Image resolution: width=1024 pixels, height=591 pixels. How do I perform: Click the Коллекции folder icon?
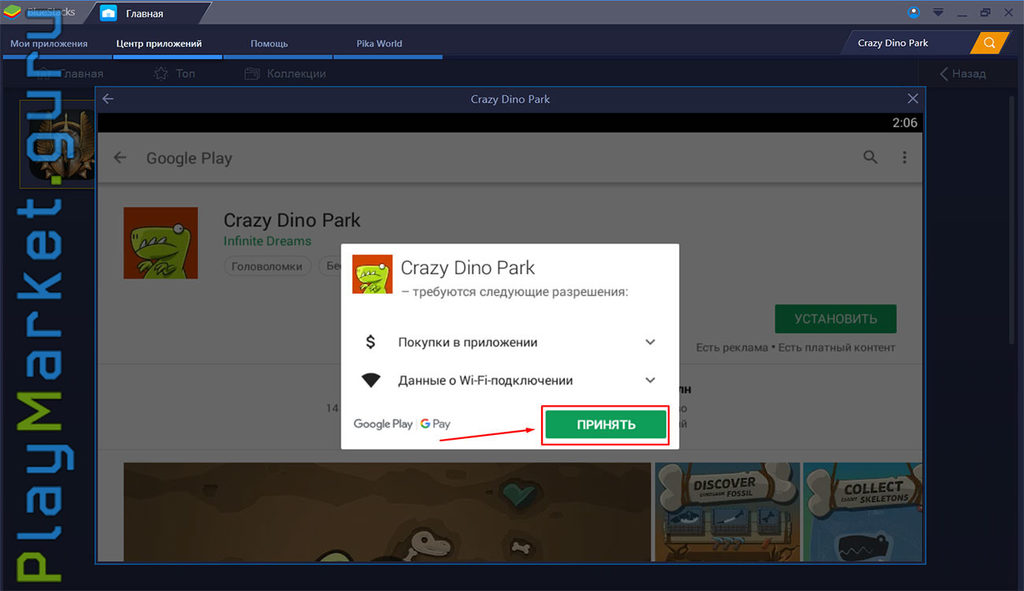pos(252,74)
